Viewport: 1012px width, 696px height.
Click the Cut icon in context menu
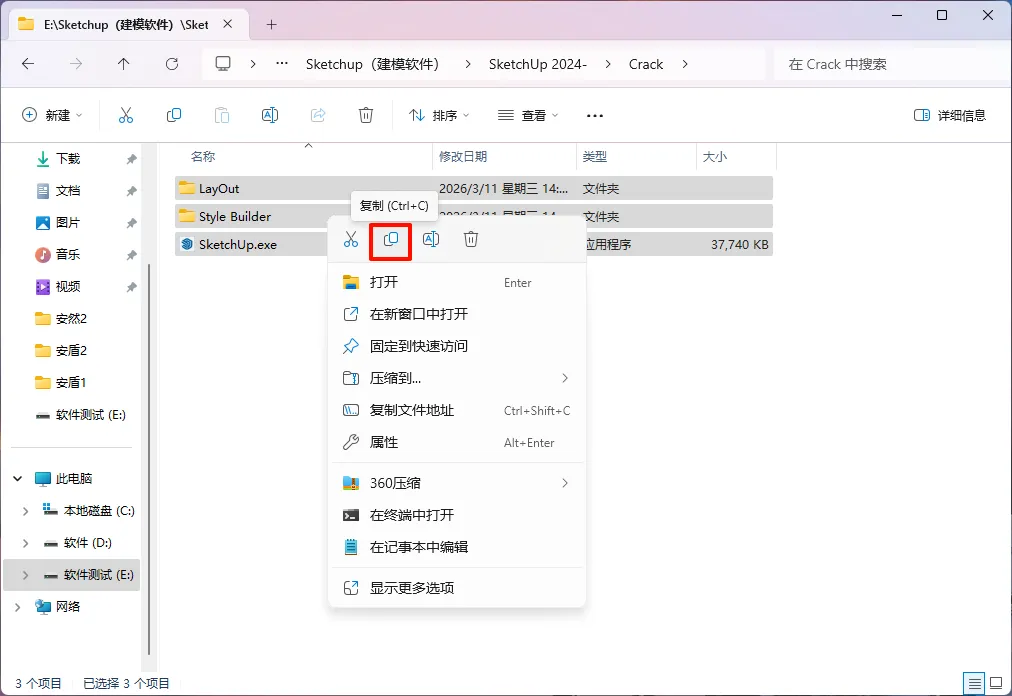(x=350, y=240)
